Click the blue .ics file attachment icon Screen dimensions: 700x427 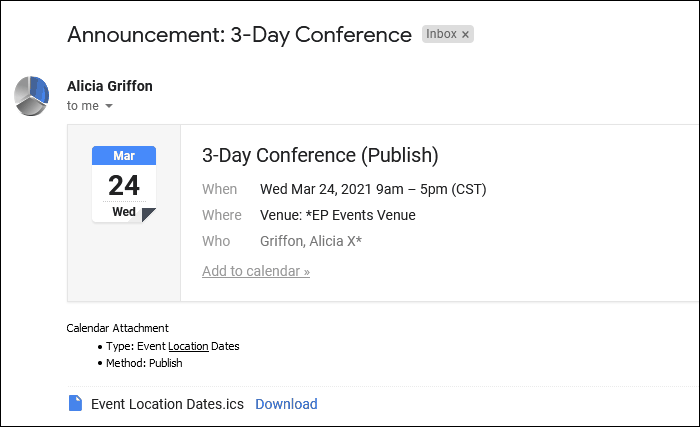click(75, 403)
